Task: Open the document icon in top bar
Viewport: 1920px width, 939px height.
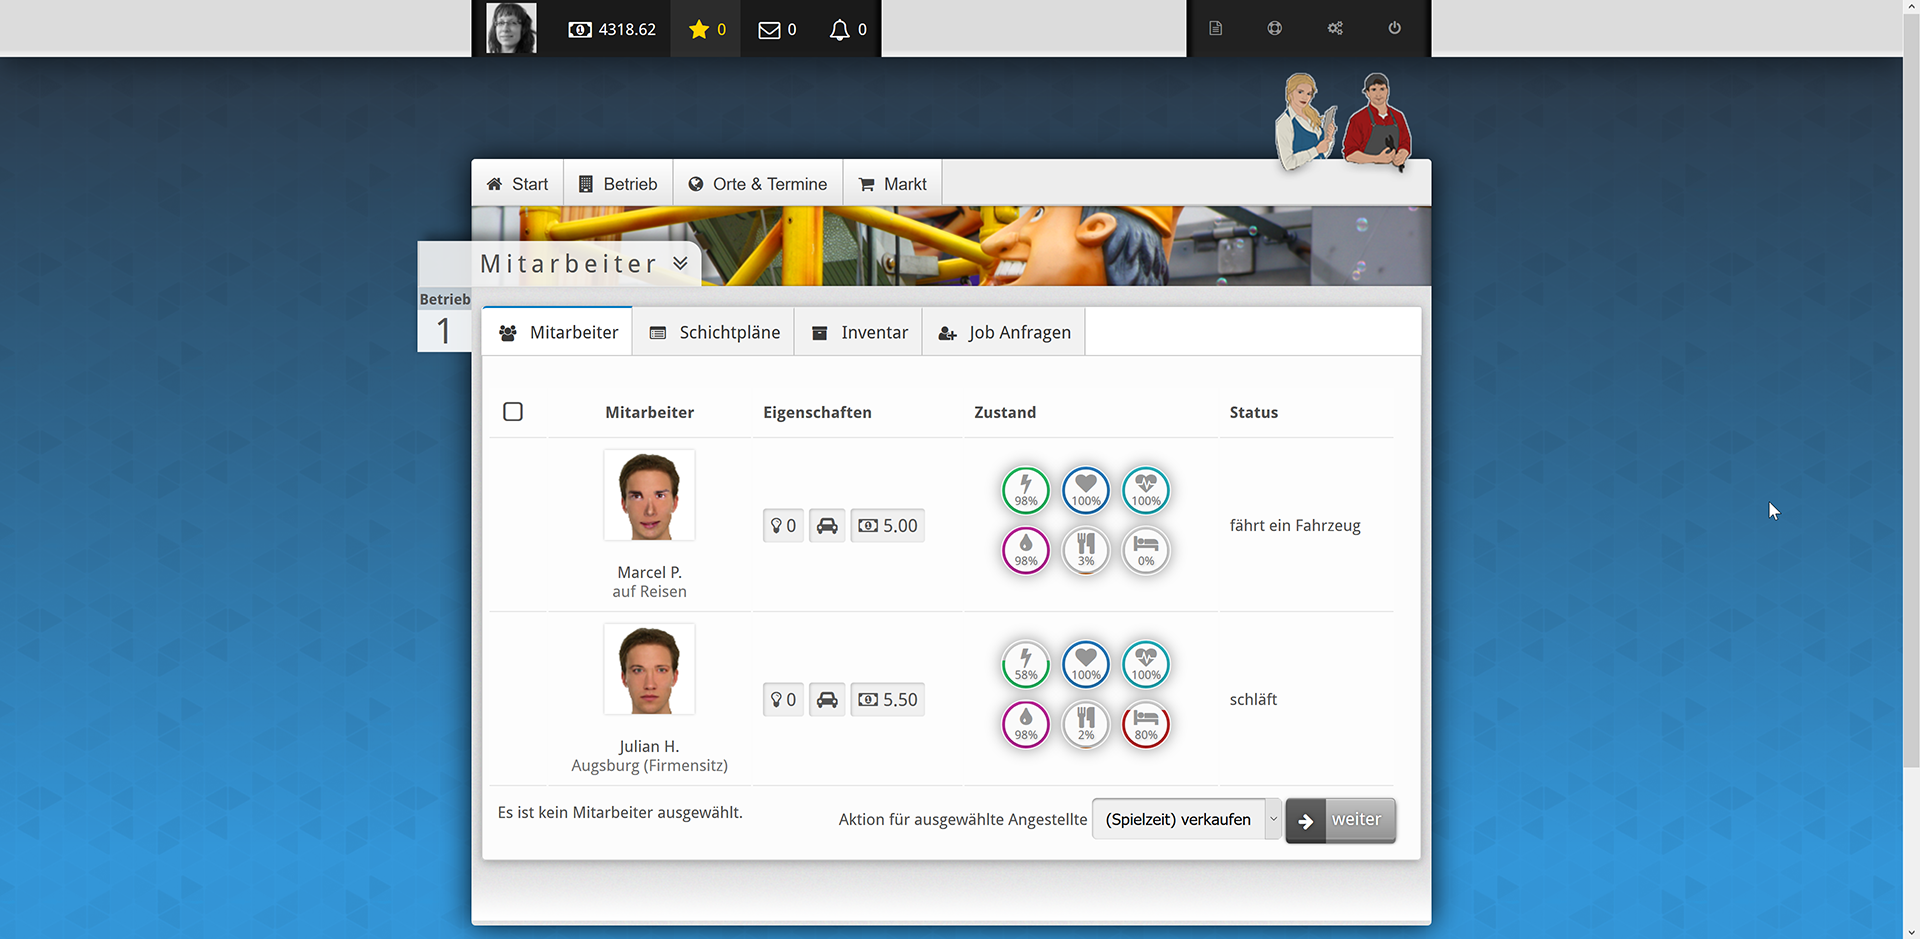Action: [x=1215, y=28]
